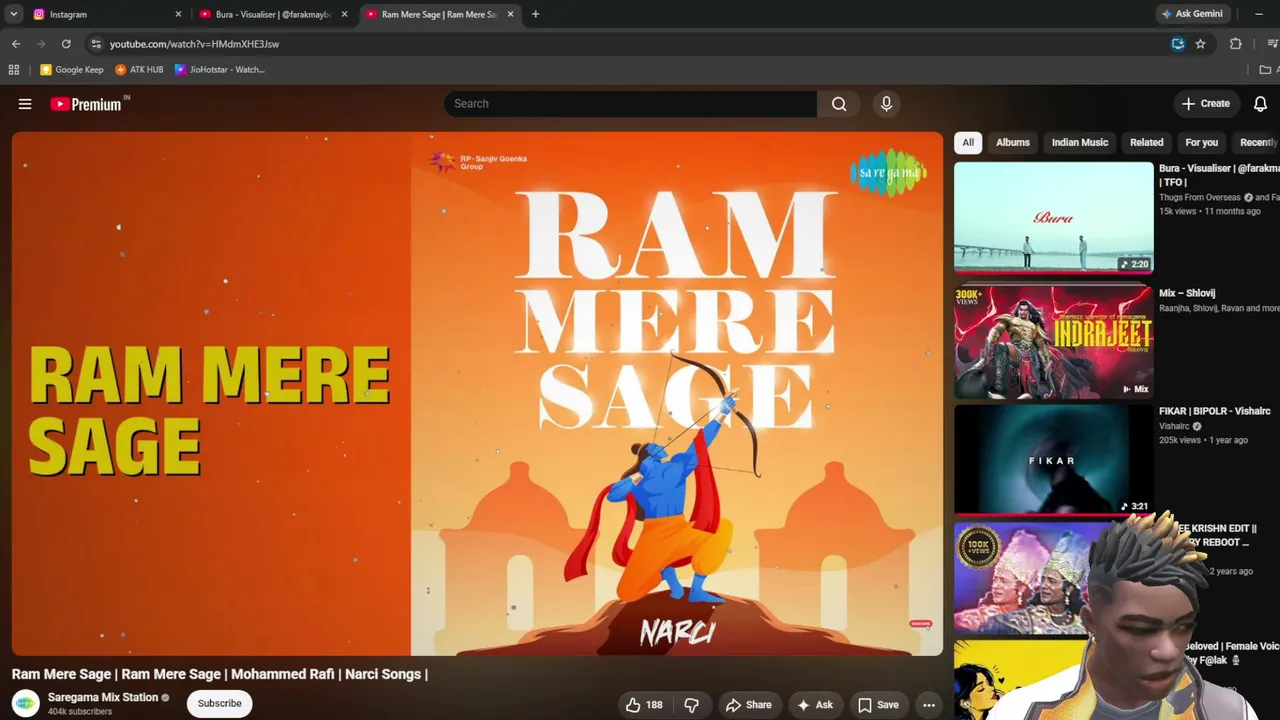This screenshot has height=720, width=1280.
Task: Click the Create button
Action: [x=1205, y=104]
